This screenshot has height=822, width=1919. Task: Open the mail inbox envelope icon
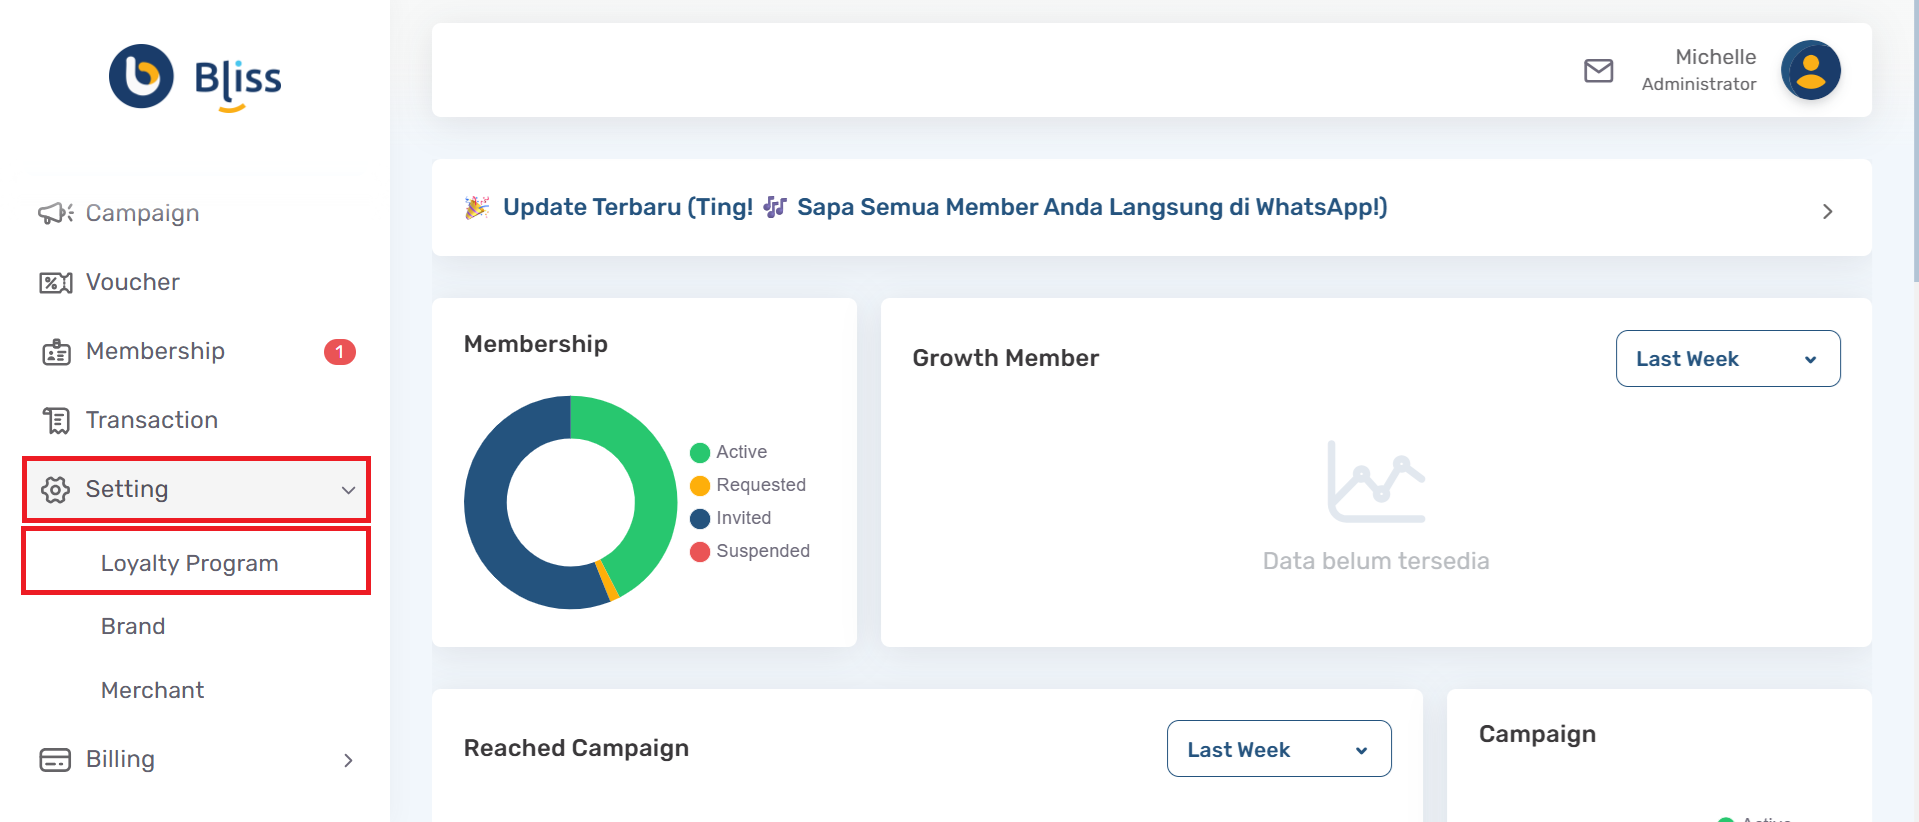1598,71
